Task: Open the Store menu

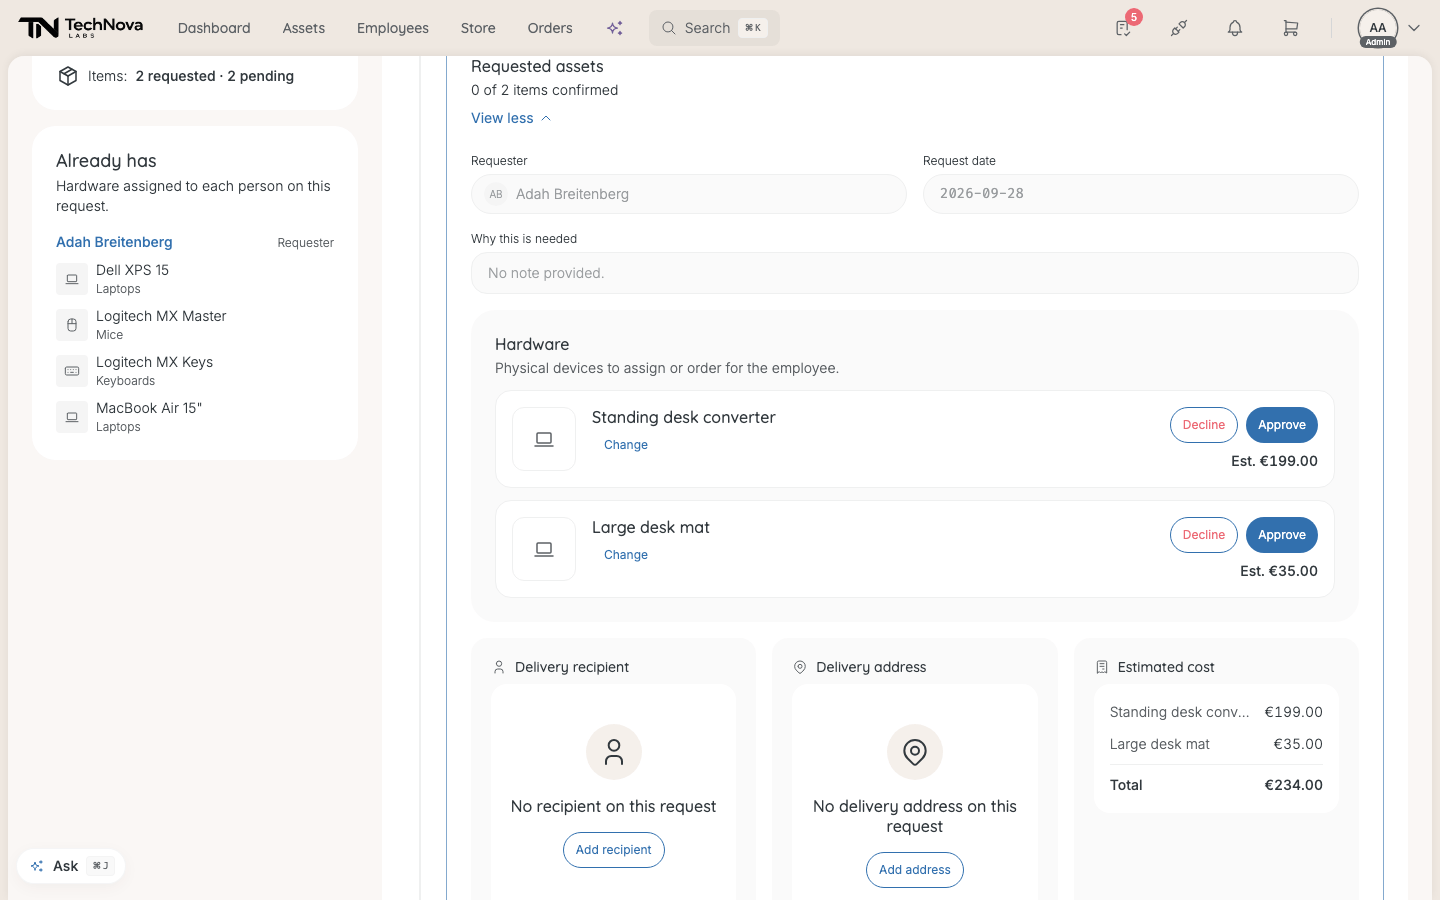Action: [478, 28]
